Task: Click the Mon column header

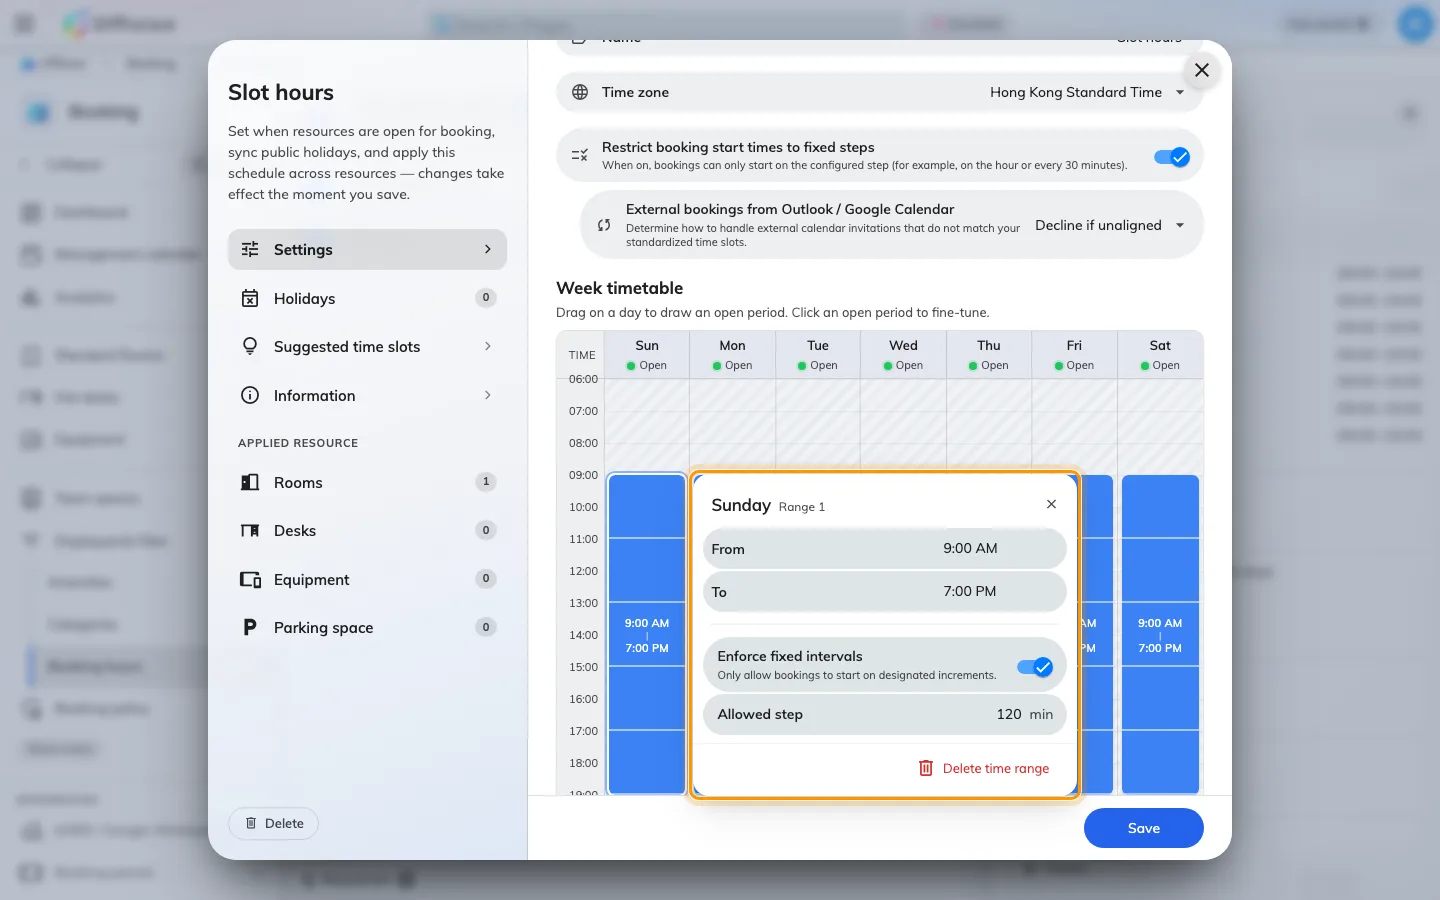Action: 733,355
